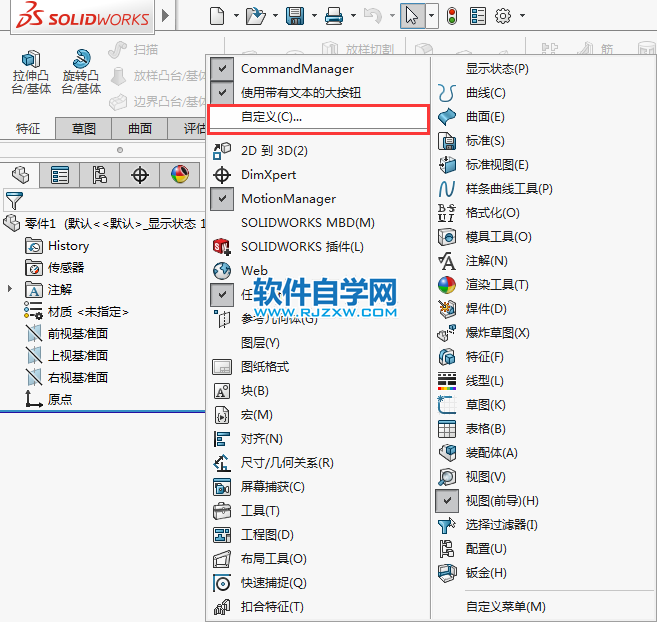
Task: Select the 上视基准面 top plane
Action: [67, 356]
